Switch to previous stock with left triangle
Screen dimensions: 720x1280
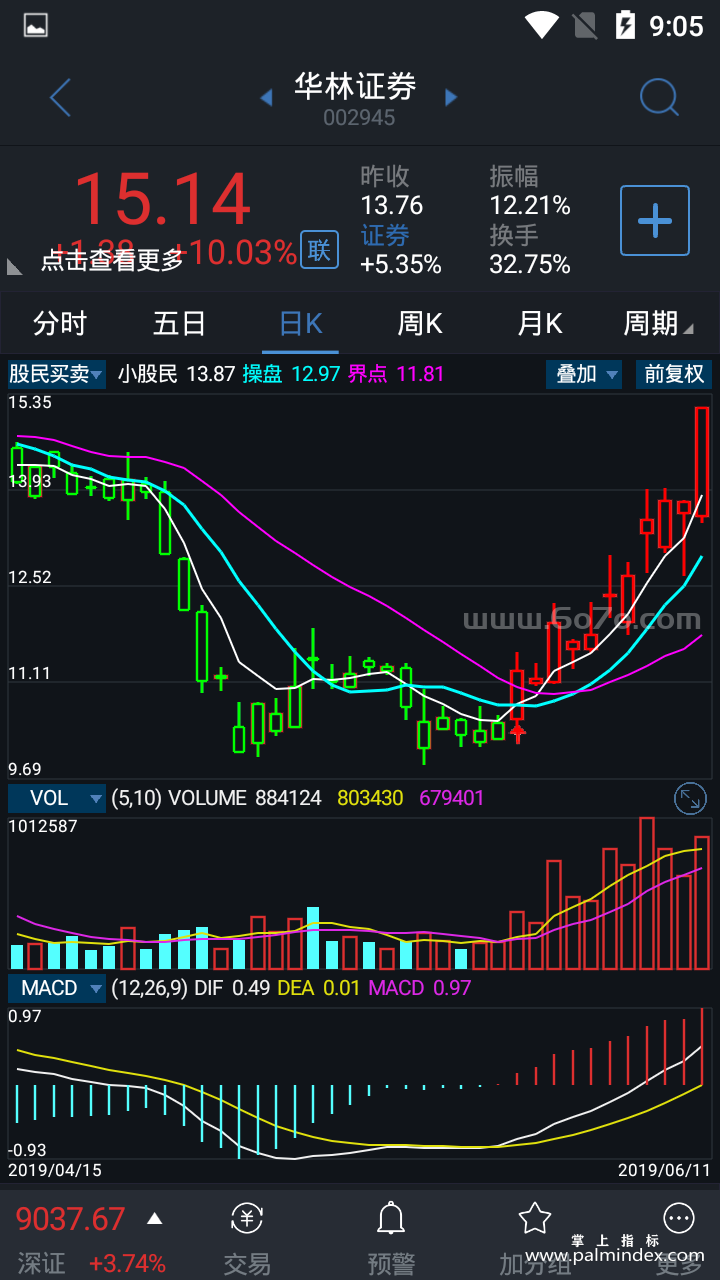pyautogui.click(x=266, y=97)
